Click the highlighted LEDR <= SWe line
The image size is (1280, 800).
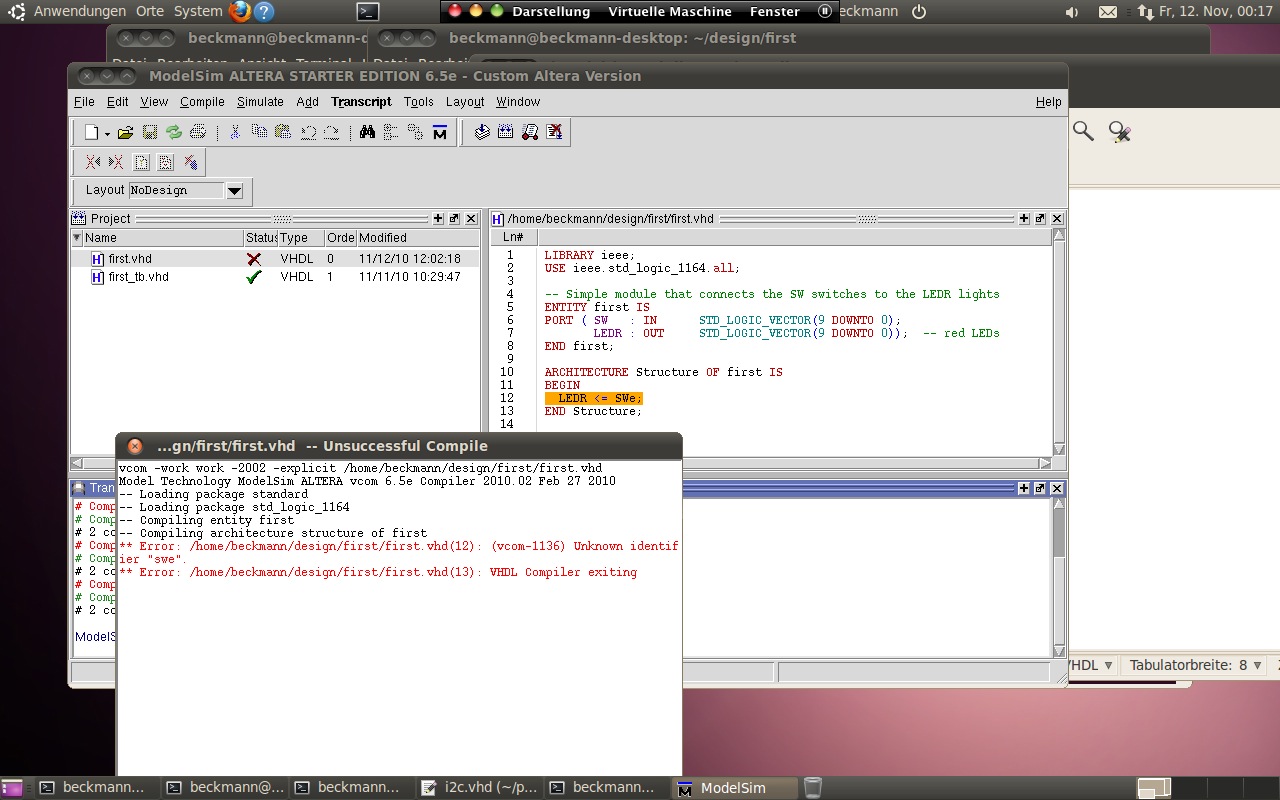point(593,398)
